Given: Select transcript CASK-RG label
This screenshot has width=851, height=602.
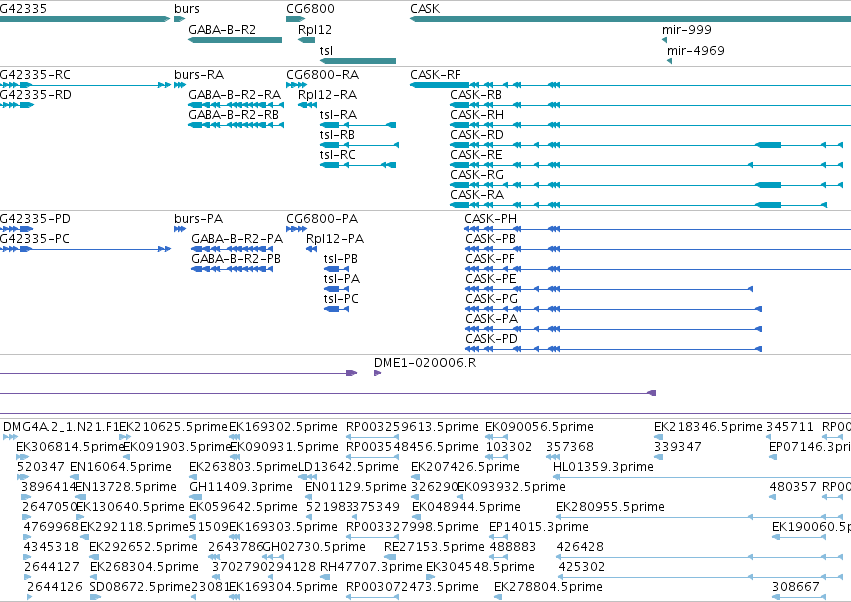Looking at the screenshot, I should [x=477, y=175].
